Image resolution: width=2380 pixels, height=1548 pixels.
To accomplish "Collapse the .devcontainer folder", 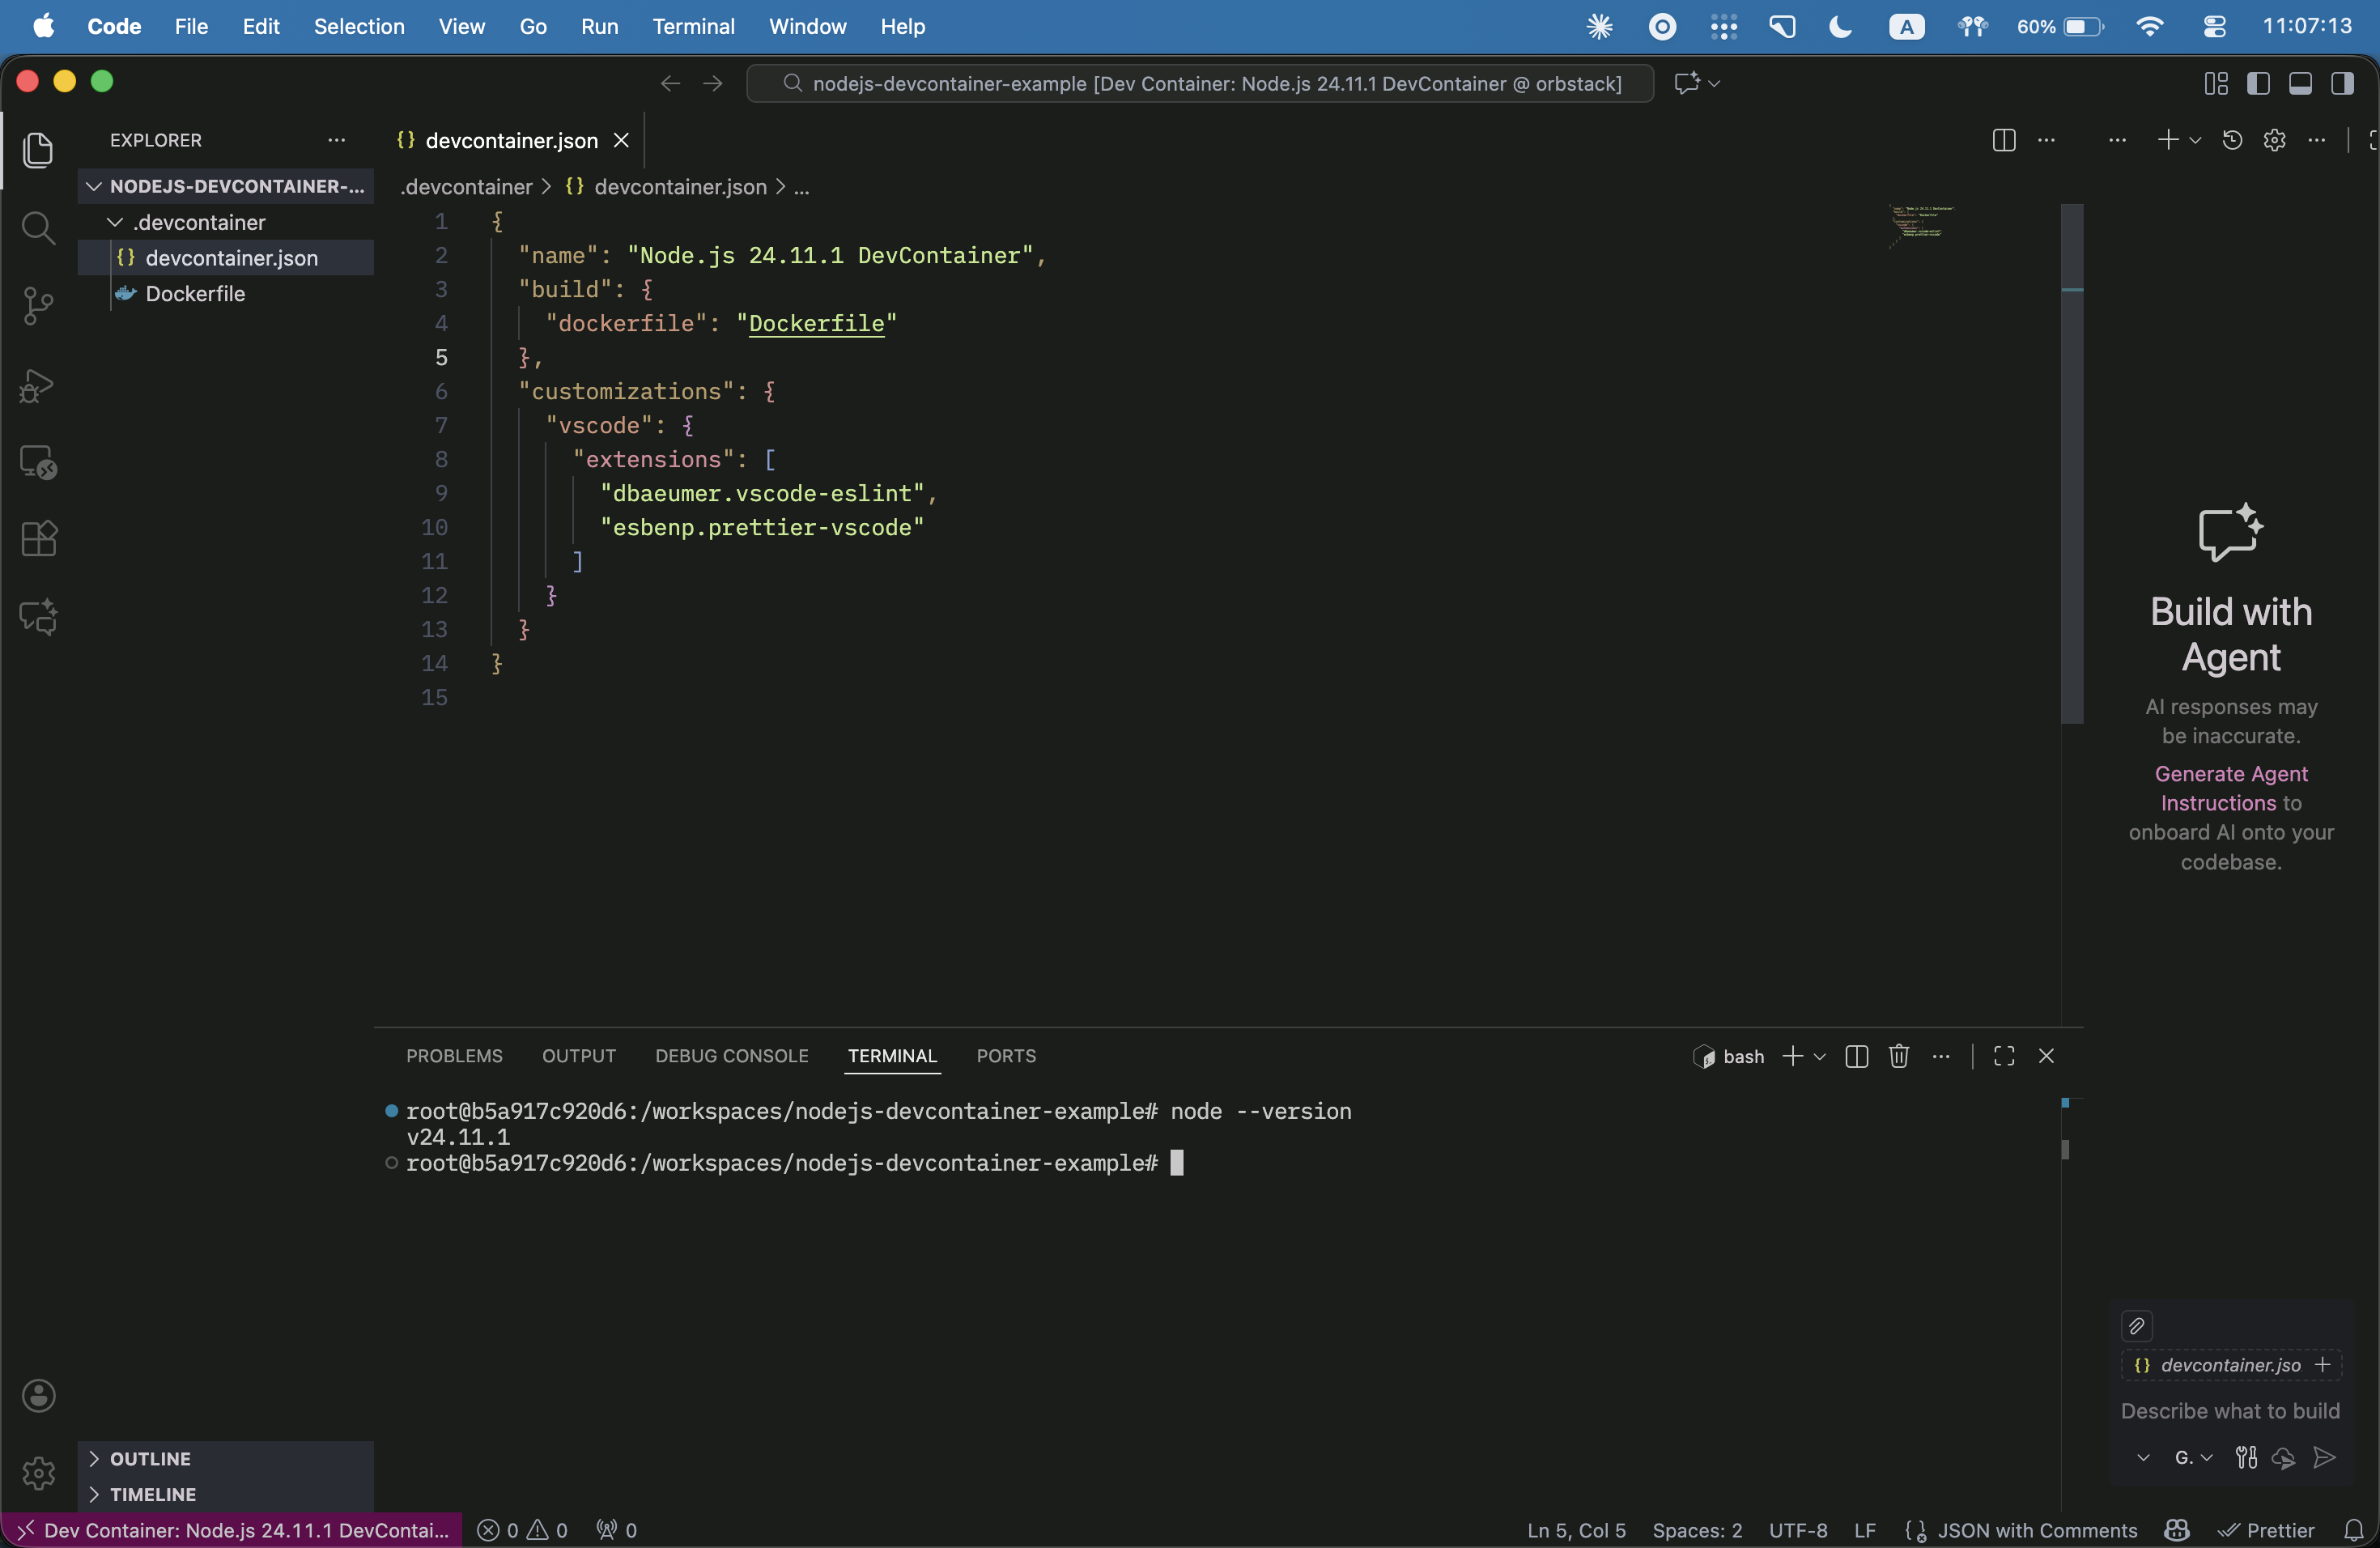I will [116, 222].
